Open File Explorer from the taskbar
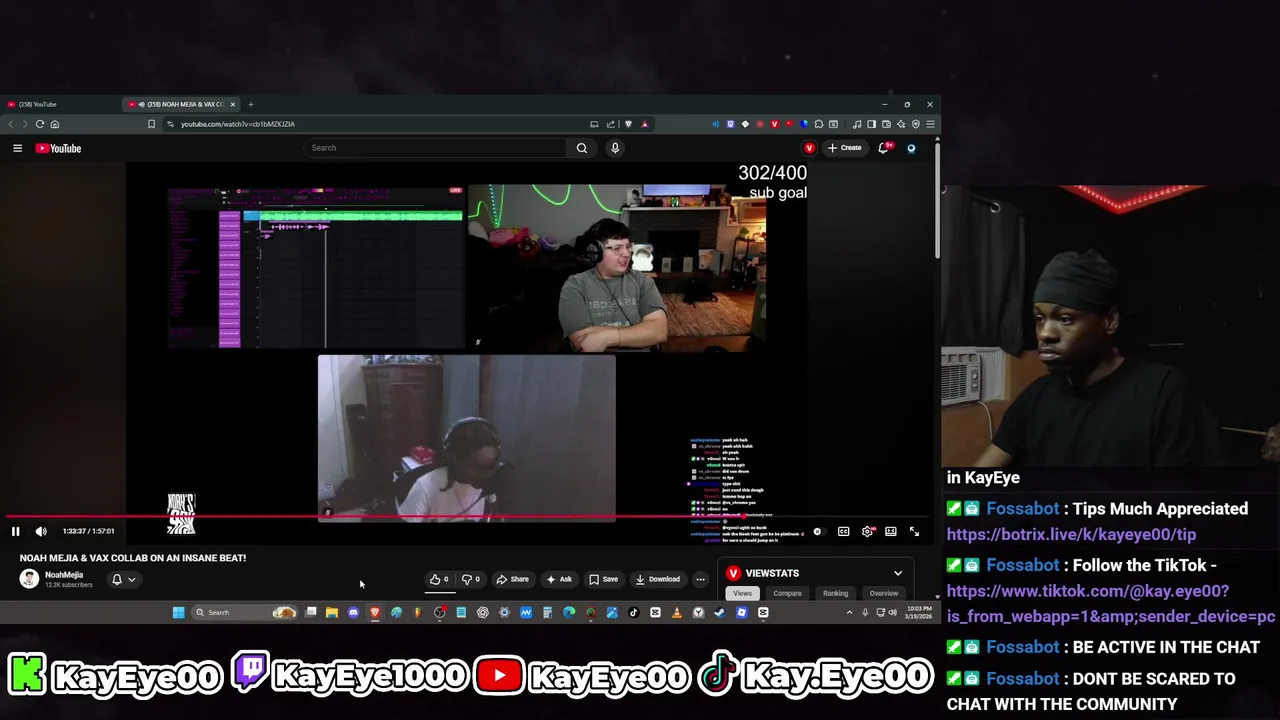Screen dimensions: 1280x720 coord(332,612)
